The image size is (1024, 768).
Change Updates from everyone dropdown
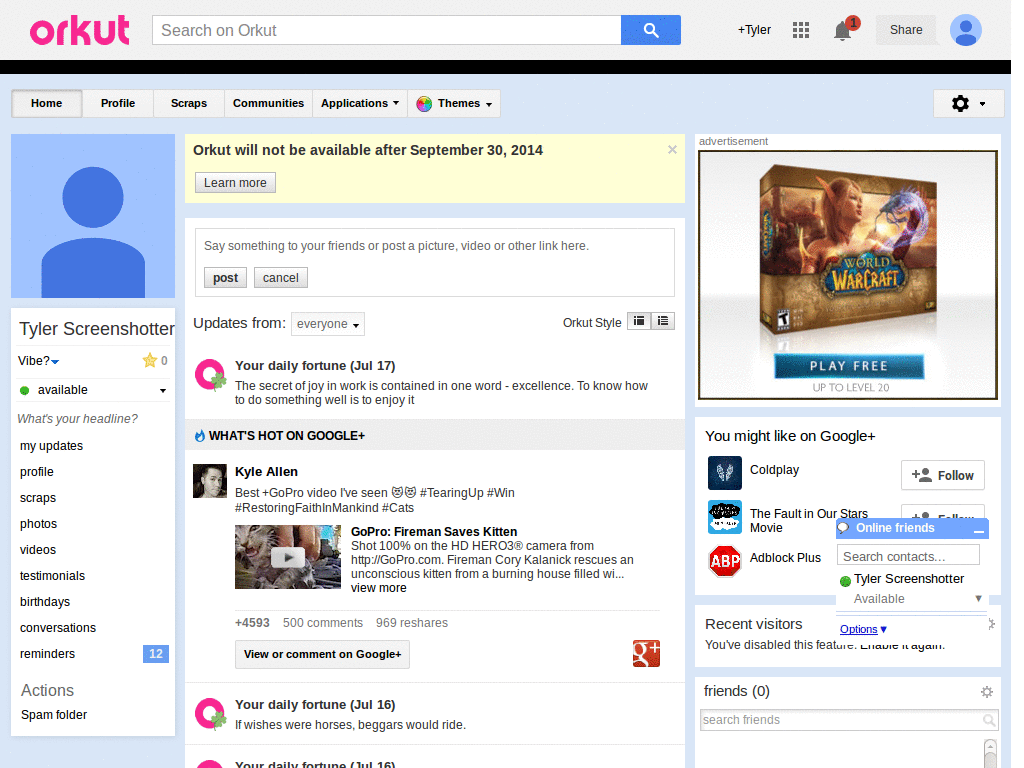[x=327, y=324]
